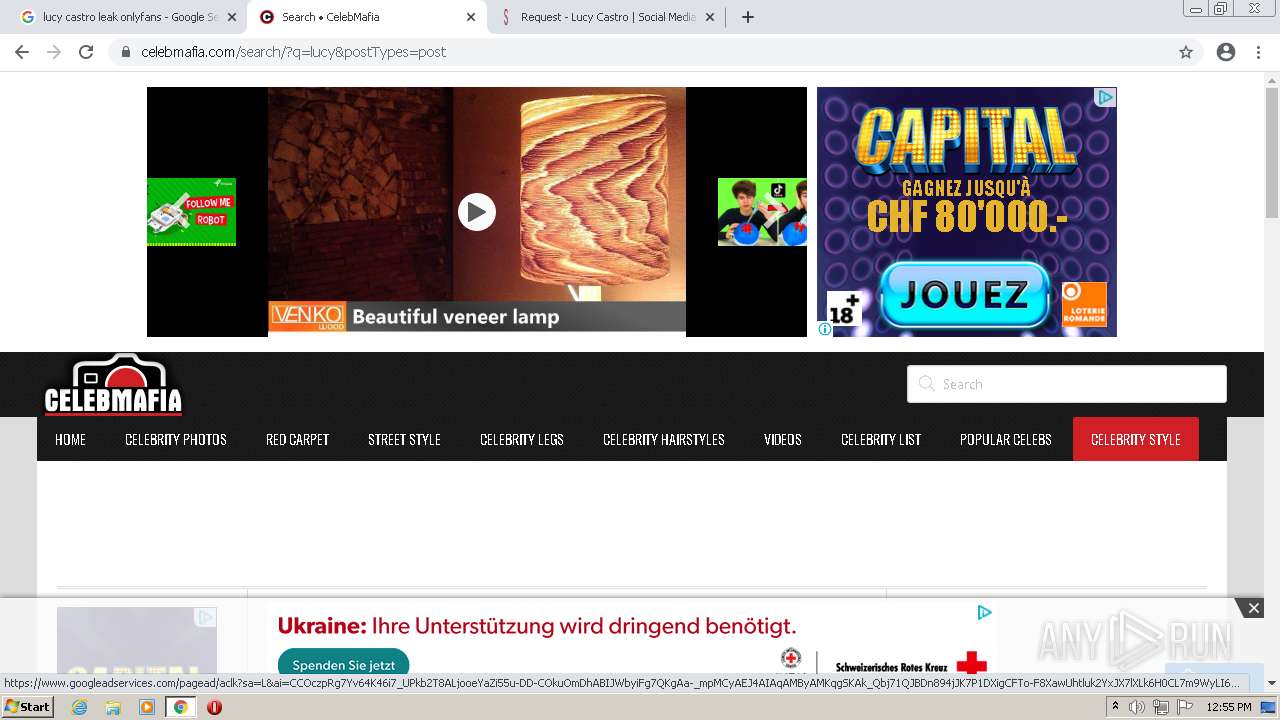Viewport: 1280px width, 720px height.
Task: Click the JOUEZ button in Capital ad
Action: (x=964, y=294)
